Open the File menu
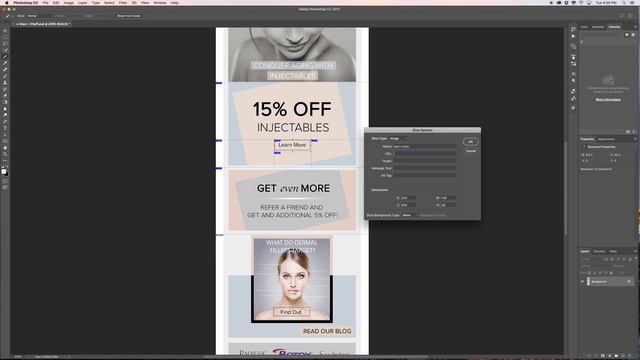The height and width of the screenshot is (360, 640). (x=46, y=3)
